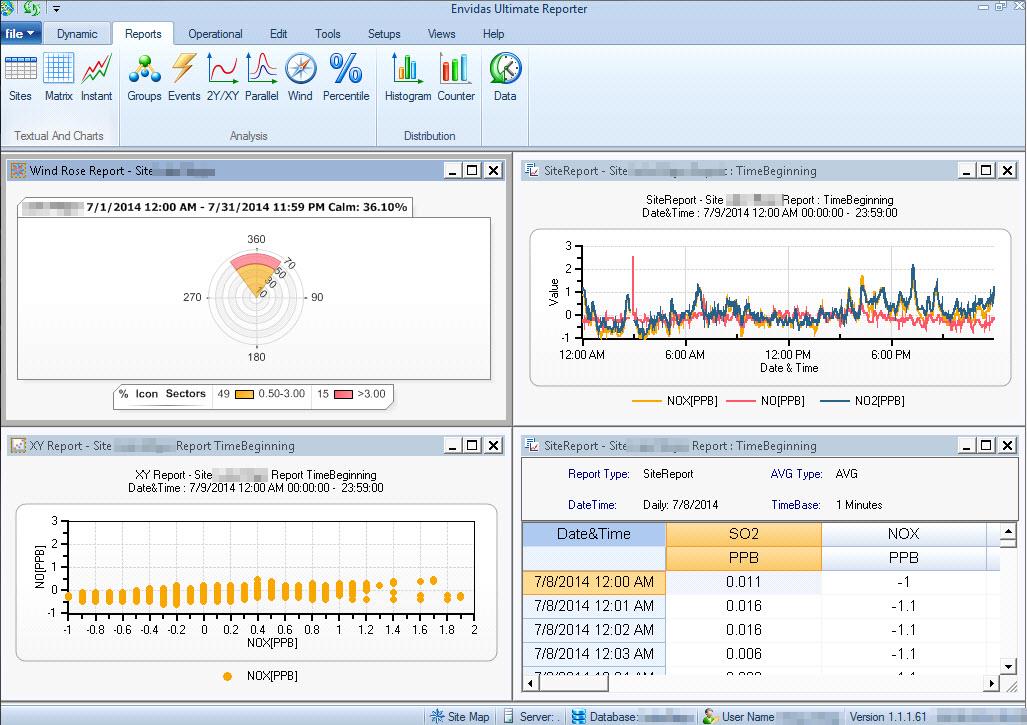Click Site Map in status bar
This screenshot has width=1027, height=725.
coord(460,716)
